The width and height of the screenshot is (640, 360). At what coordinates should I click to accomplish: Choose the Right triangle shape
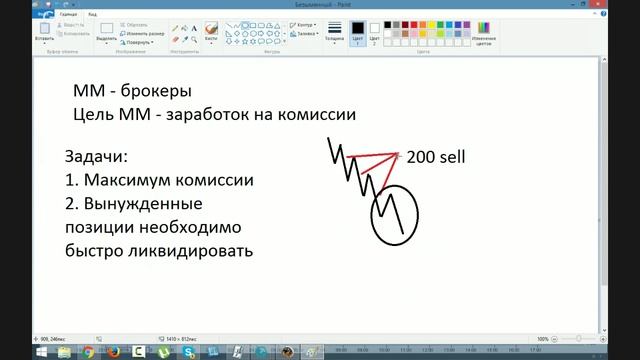[x=229, y=33]
